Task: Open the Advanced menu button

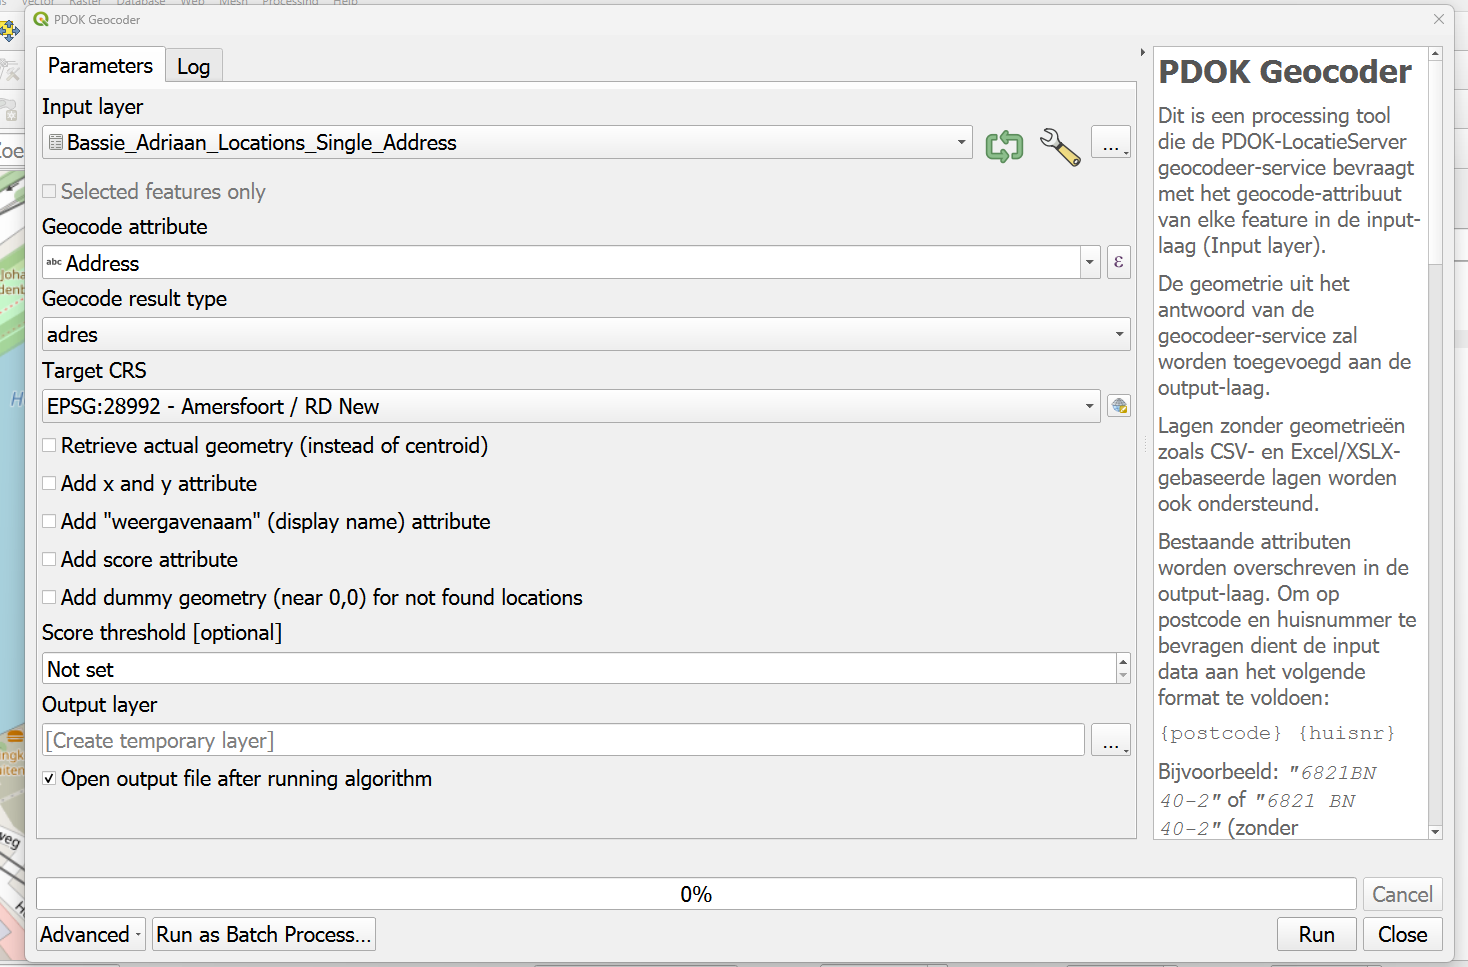Action: point(91,934)
